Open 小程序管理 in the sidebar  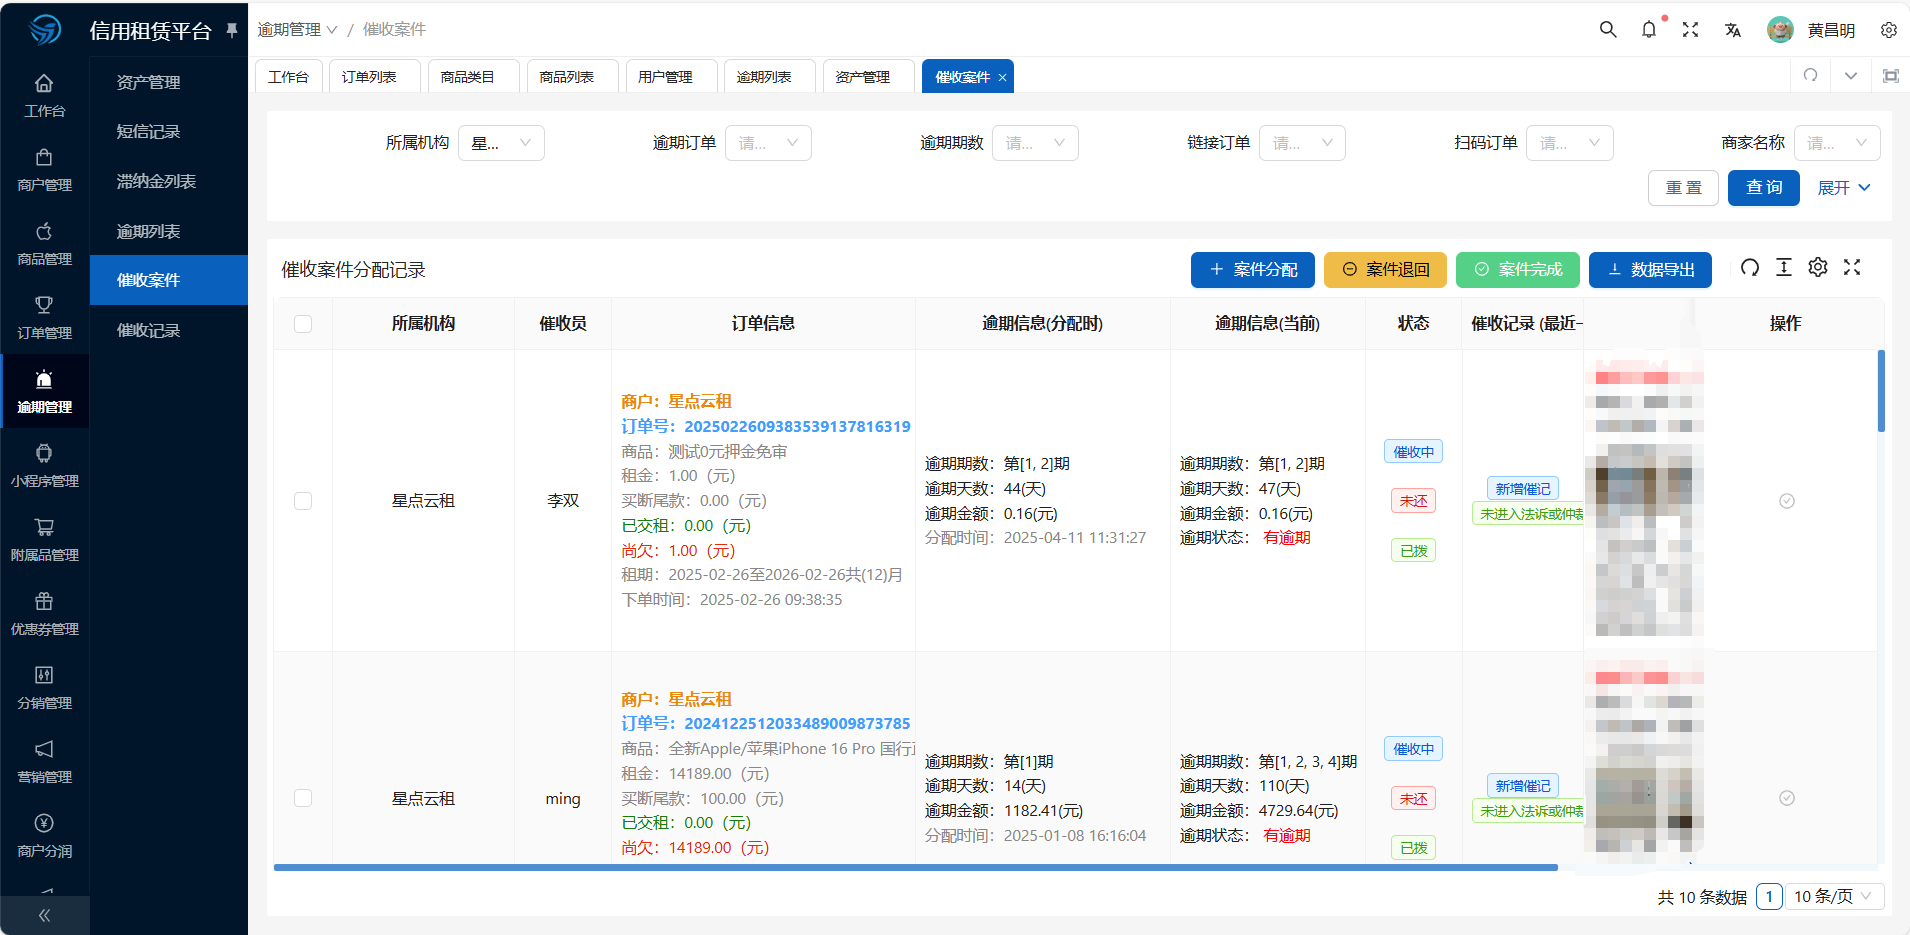[x=44, y=466]
